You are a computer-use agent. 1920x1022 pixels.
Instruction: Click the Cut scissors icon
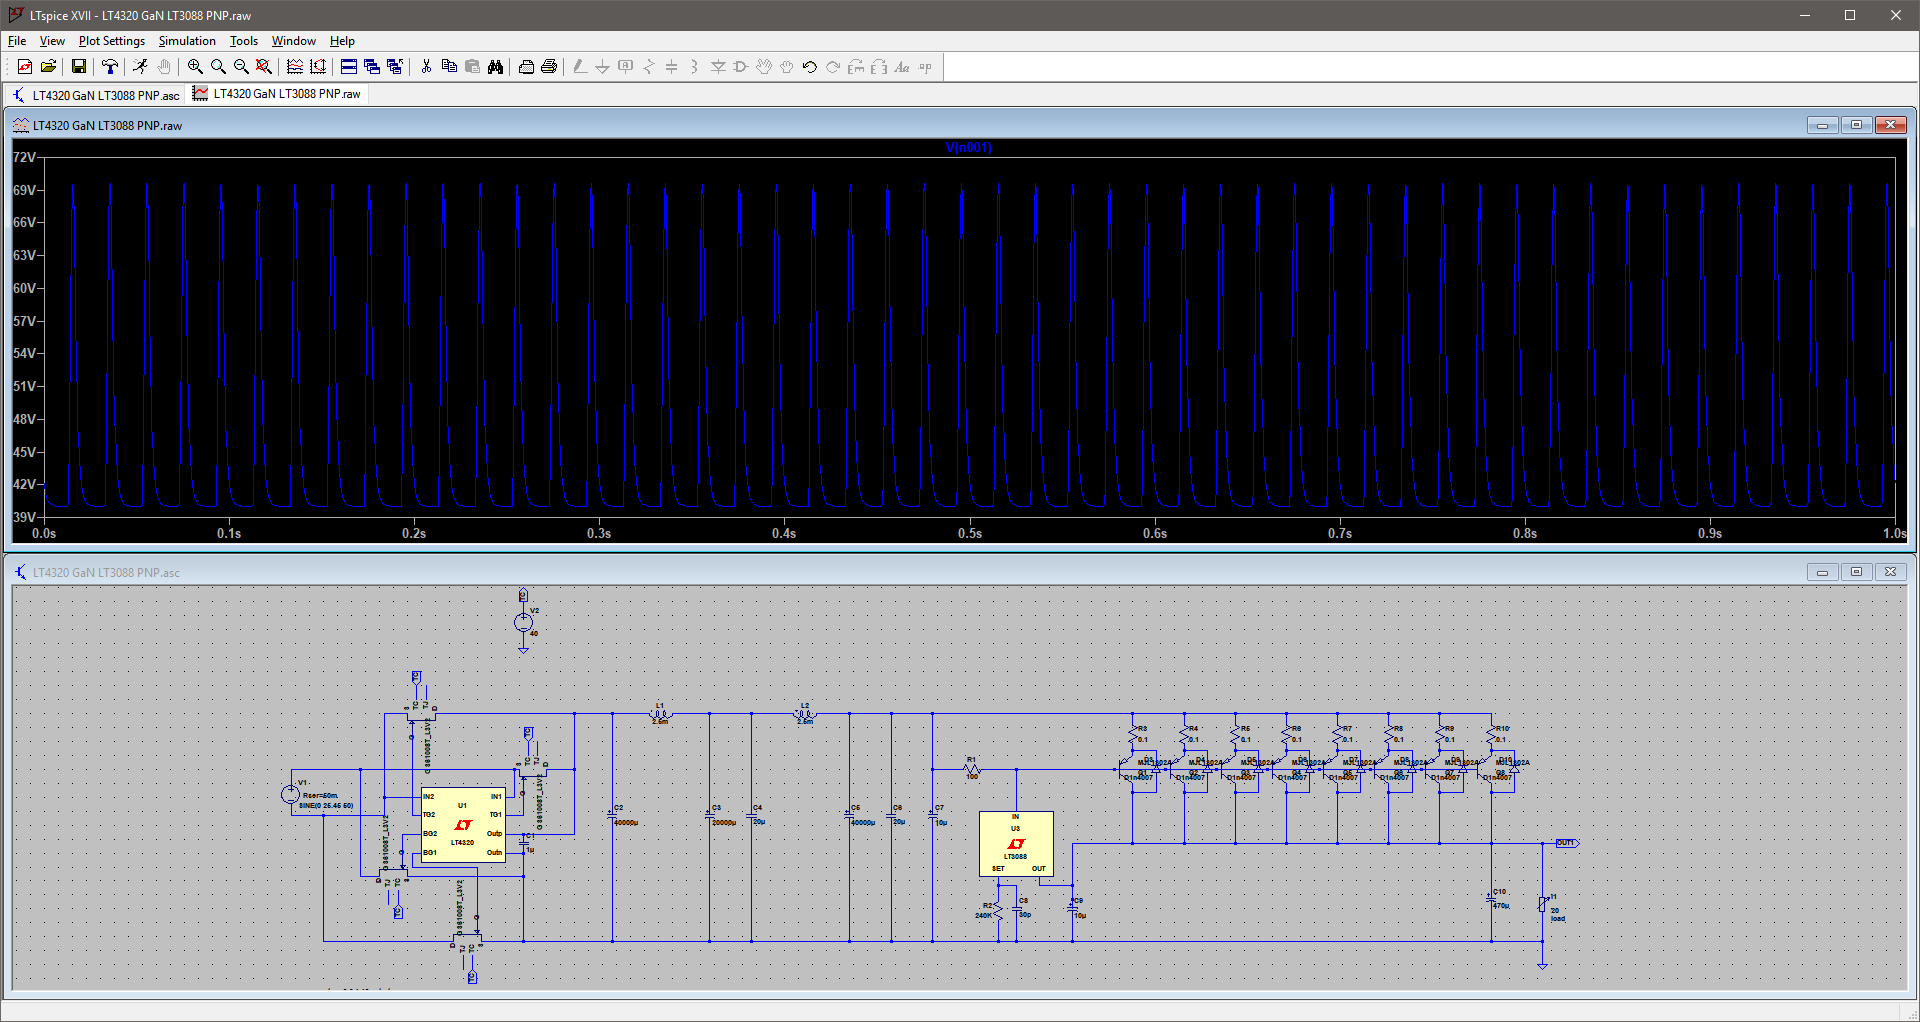click(x=426, y=67)
